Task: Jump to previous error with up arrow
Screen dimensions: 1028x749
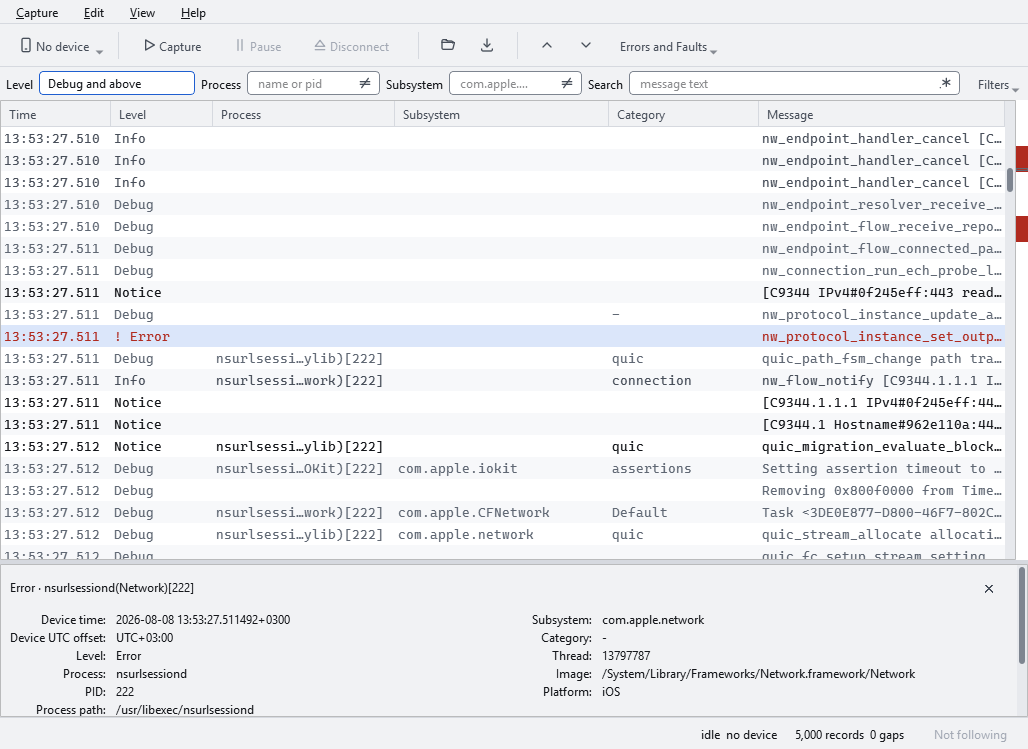Action: pos(547,45)
